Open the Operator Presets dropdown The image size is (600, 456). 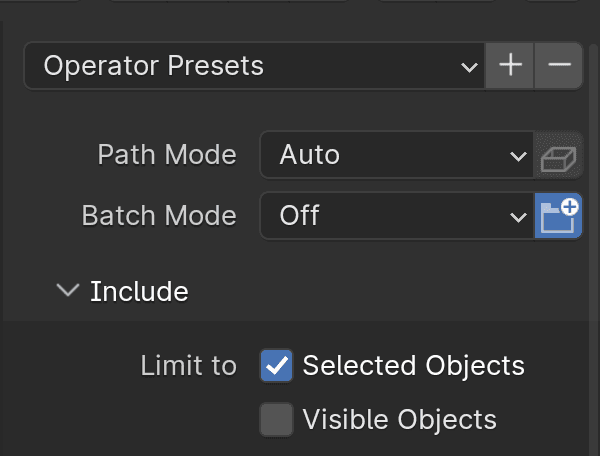click(x=254, y=65)
